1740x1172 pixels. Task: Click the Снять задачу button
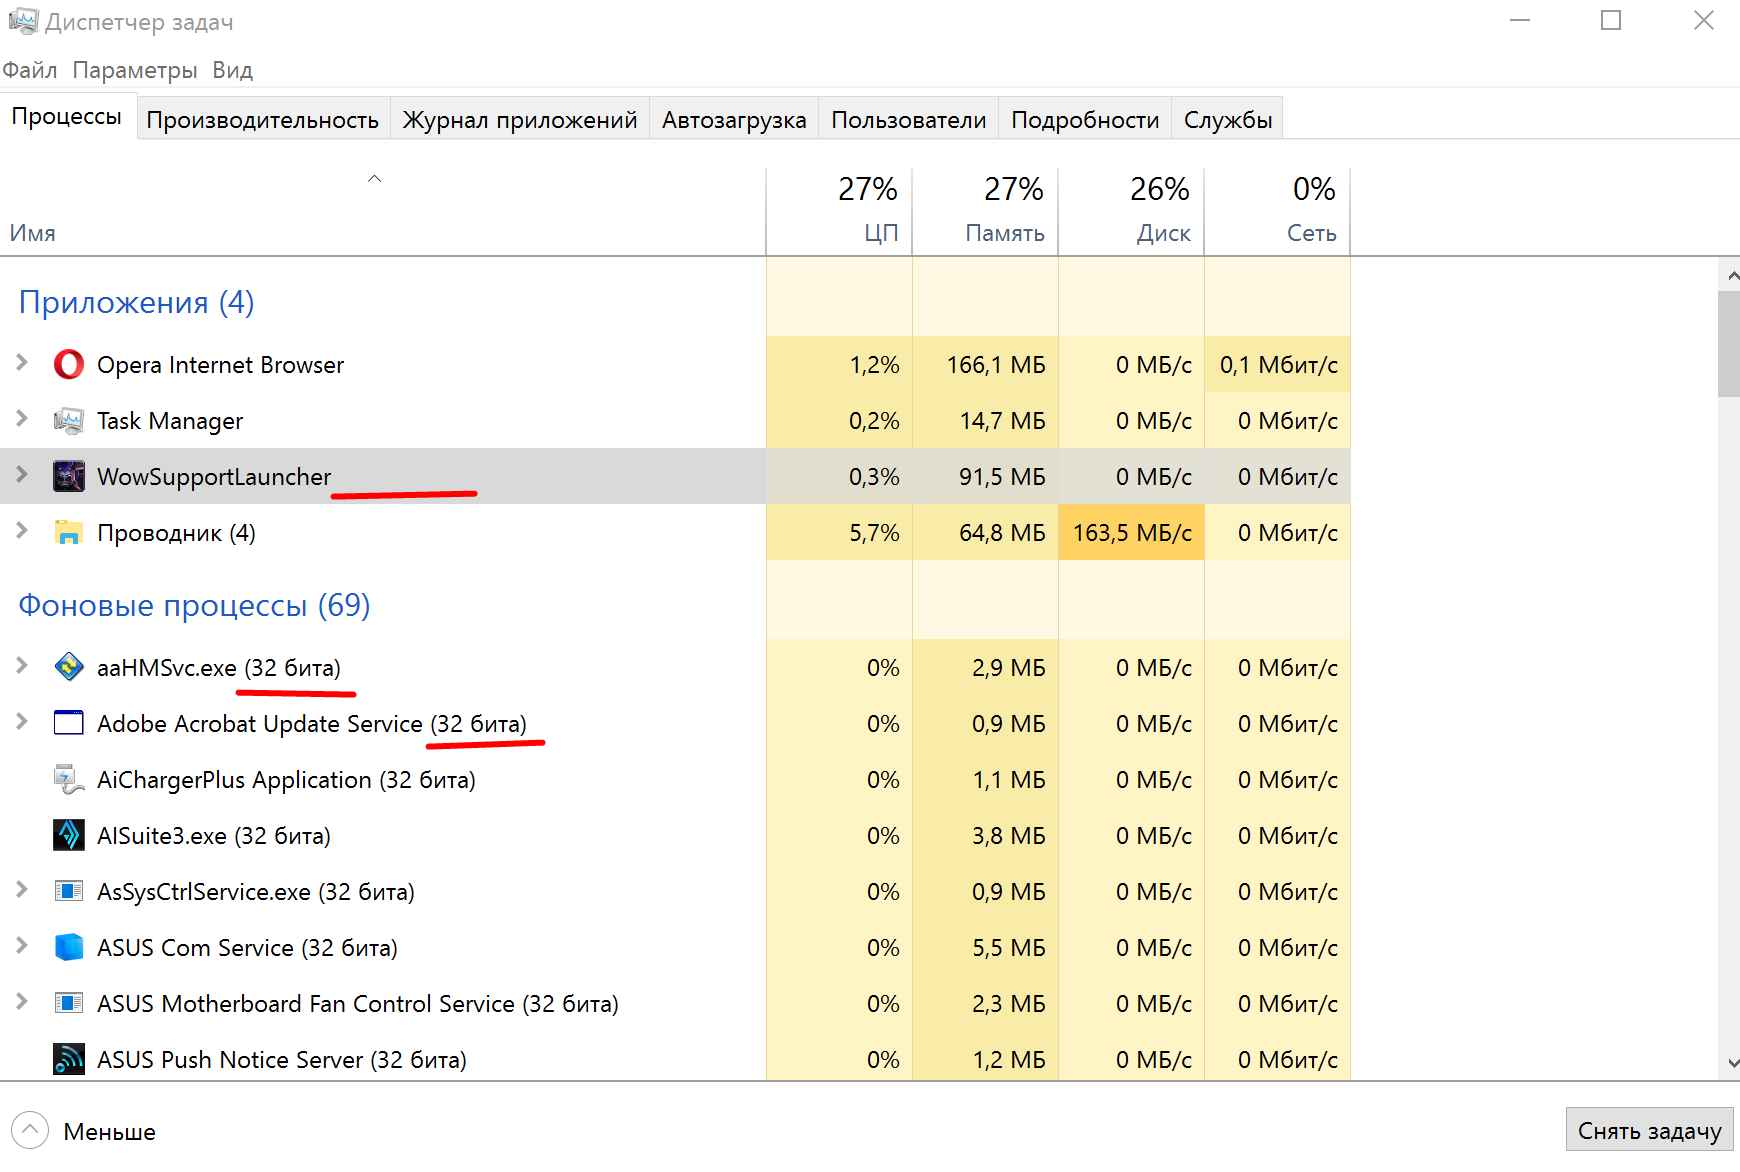1649,1131
